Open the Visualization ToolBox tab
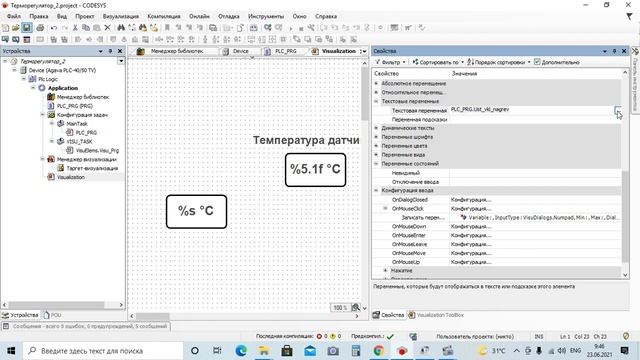The height and width of the screenshot is (360, 640). tap(436, 315)
